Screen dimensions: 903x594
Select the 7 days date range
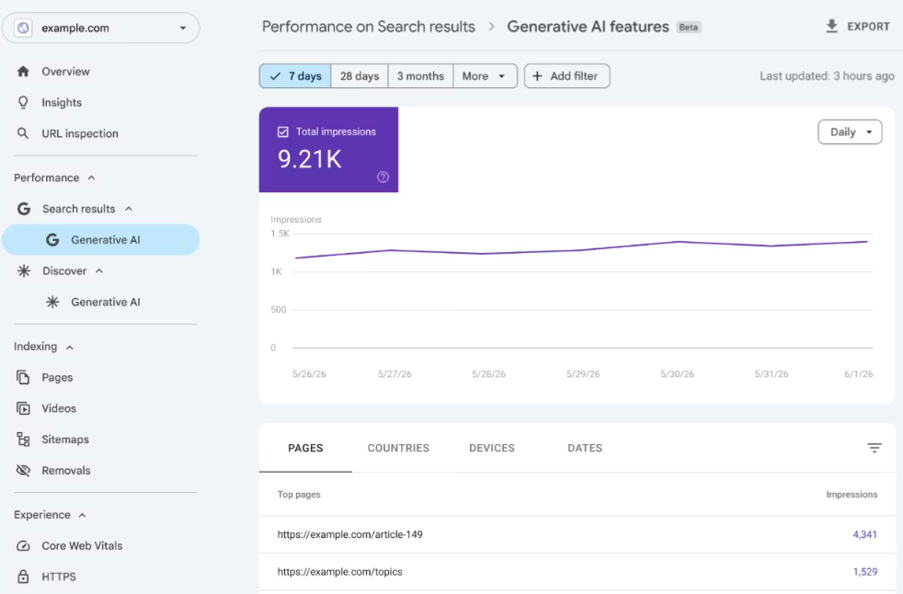pyautogui.click(x=295, y=76)
